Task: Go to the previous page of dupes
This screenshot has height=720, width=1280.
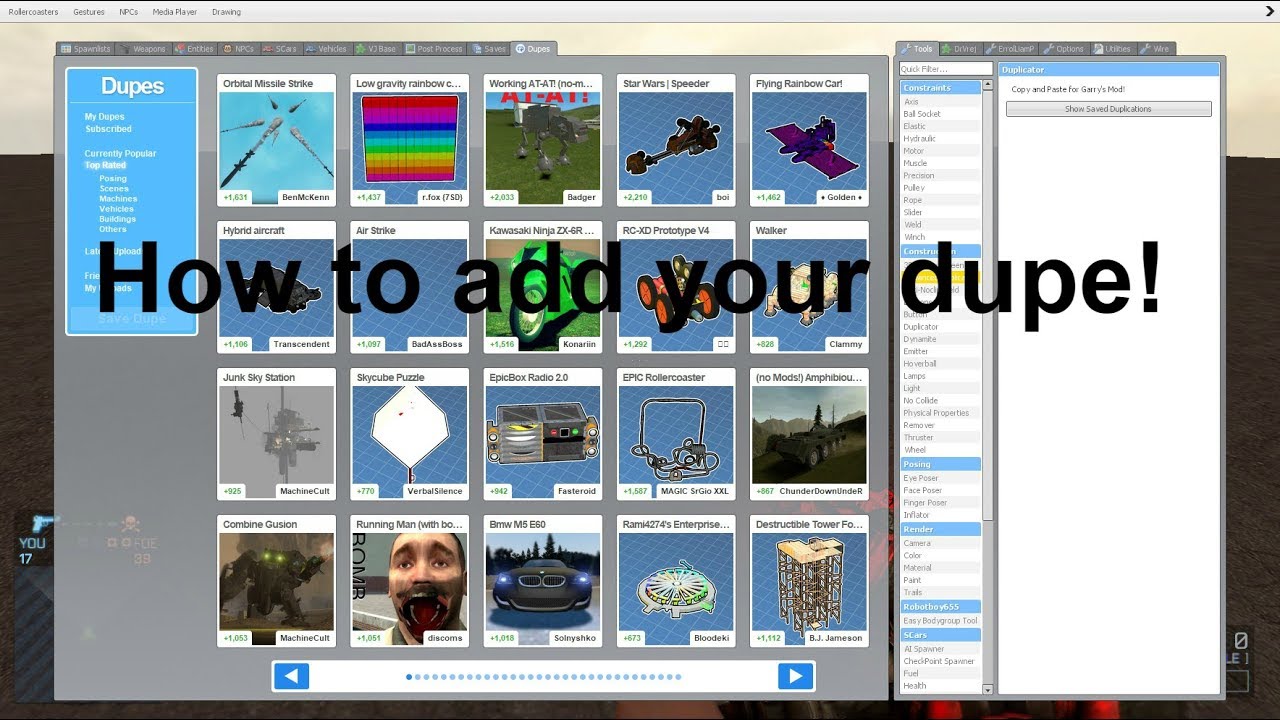Action: click(291, 677)
